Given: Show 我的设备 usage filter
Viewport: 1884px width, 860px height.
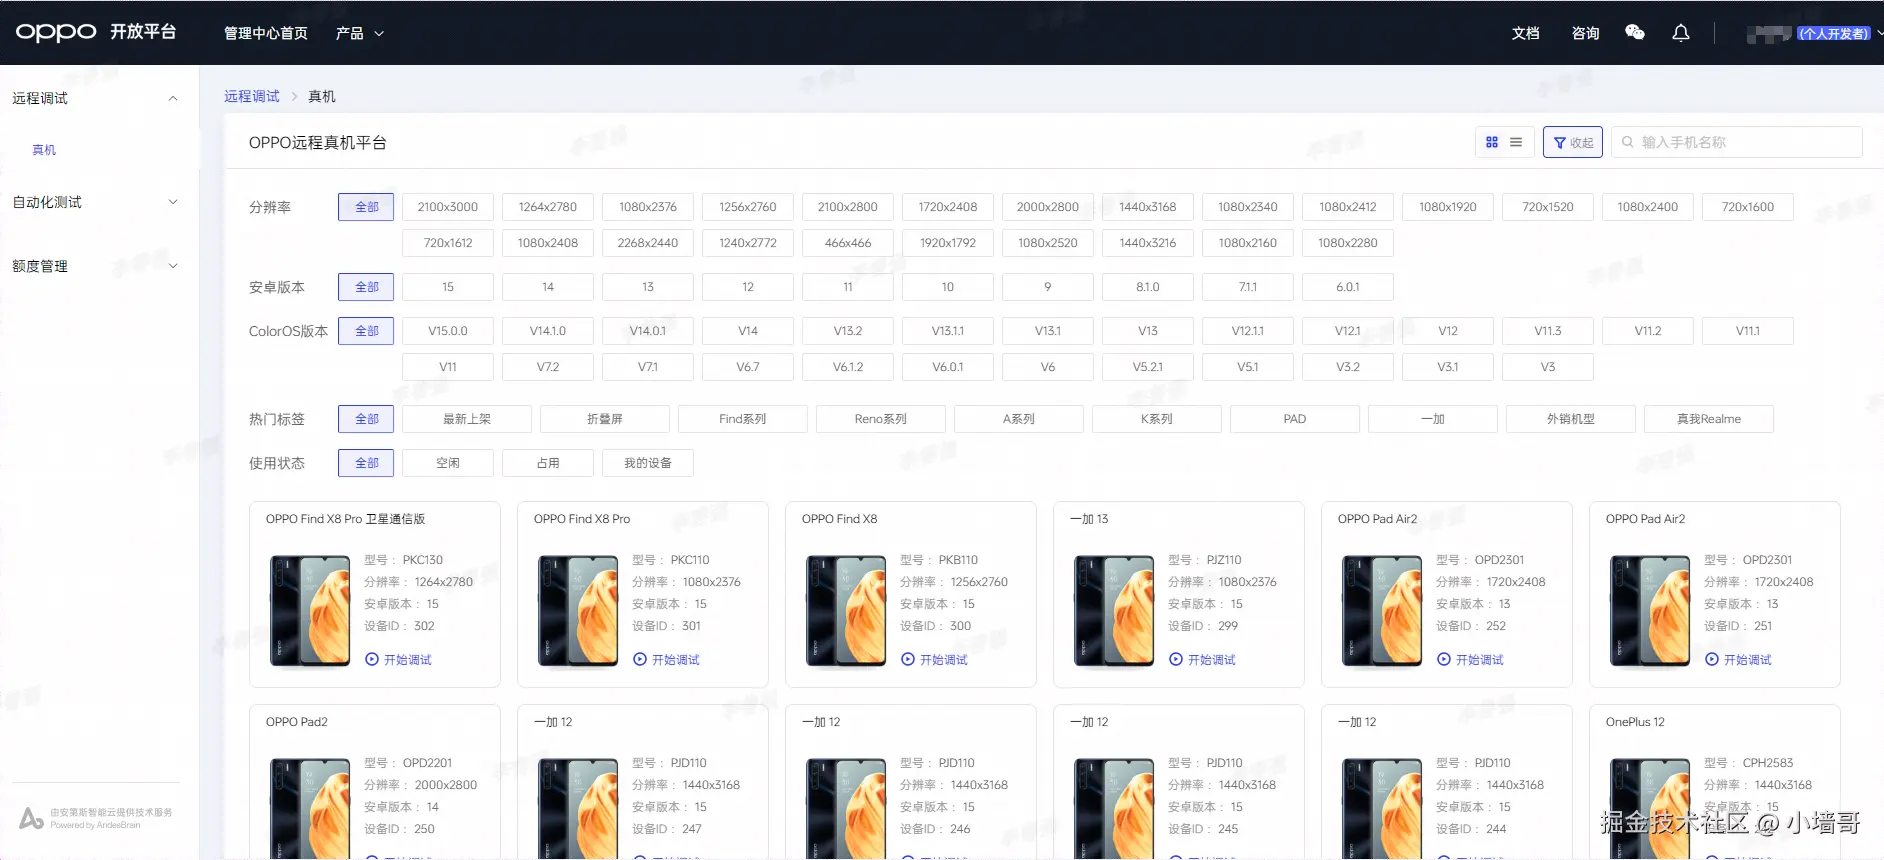Looking at the screenshot, I should coord(648,463).
